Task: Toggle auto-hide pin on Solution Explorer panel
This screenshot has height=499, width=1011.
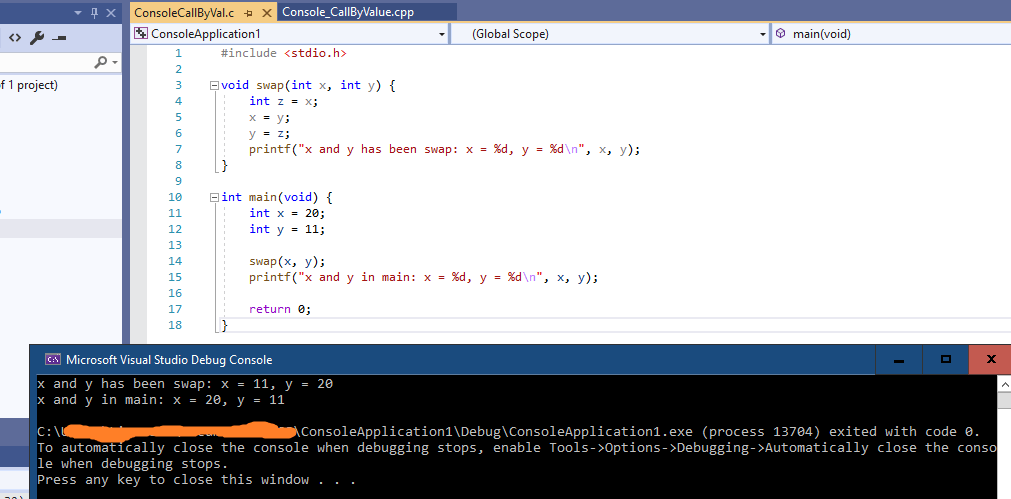Action: [x=95, y=12]
